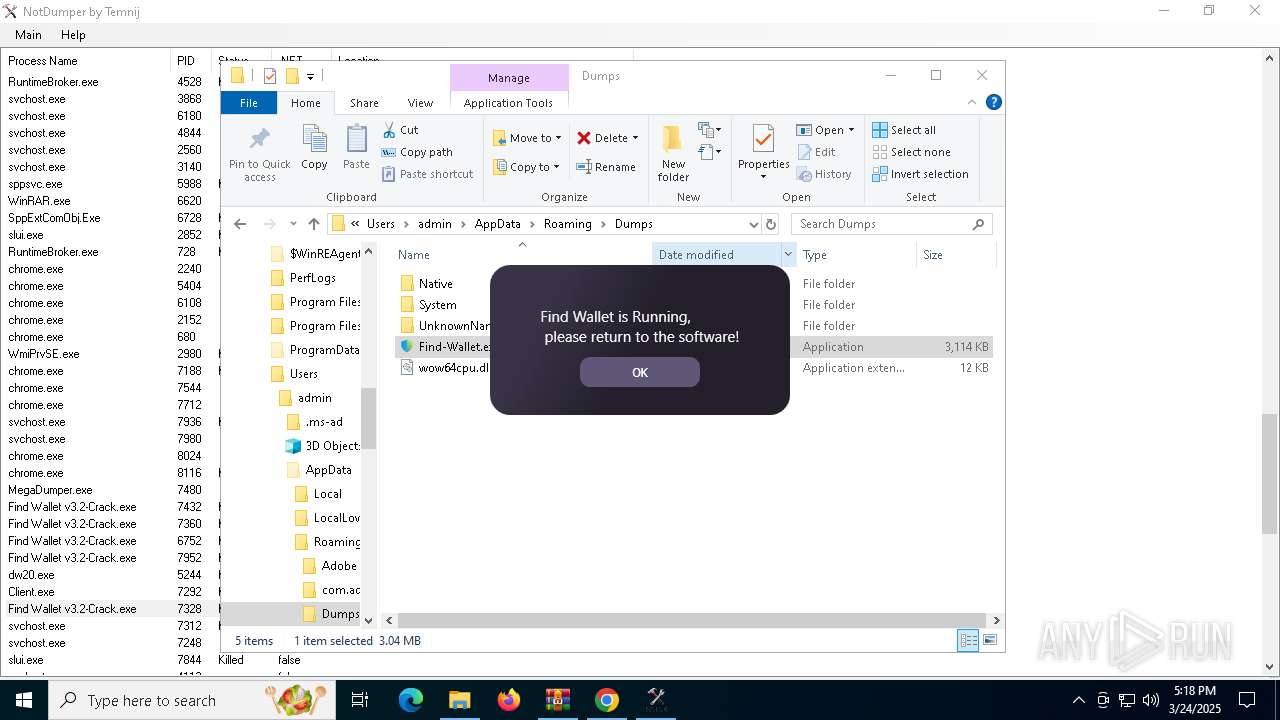Viewport: 1280px width, 720px height.
Task: Open the Open dropdown in ribbon
Action: [826, 130]
